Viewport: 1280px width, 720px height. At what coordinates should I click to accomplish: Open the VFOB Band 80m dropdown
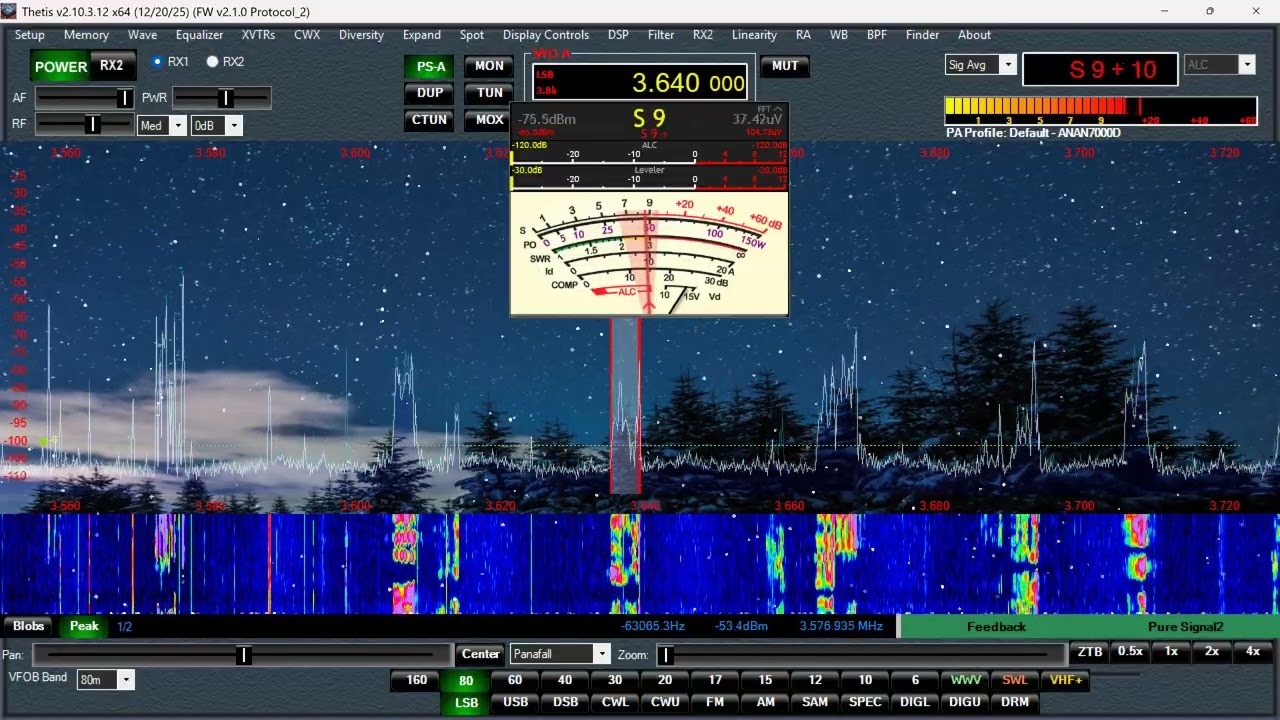click(x=105, y=680)
